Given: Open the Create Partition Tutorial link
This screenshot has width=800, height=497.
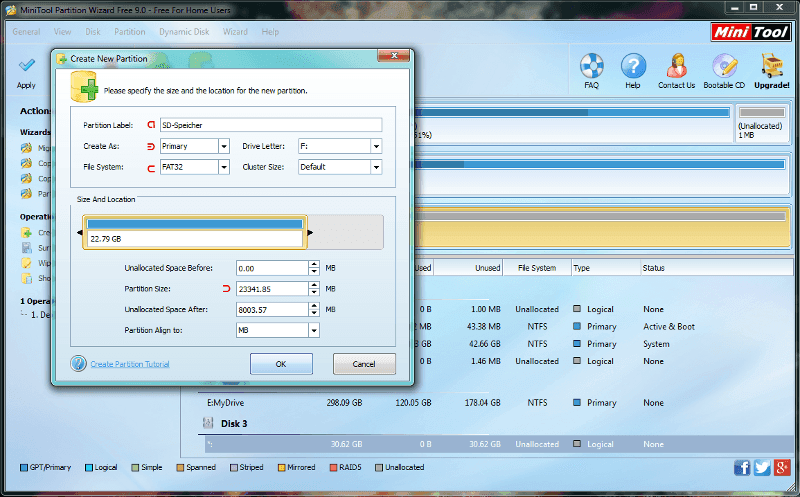Looking at the screenshot, I should click(130, 364).
